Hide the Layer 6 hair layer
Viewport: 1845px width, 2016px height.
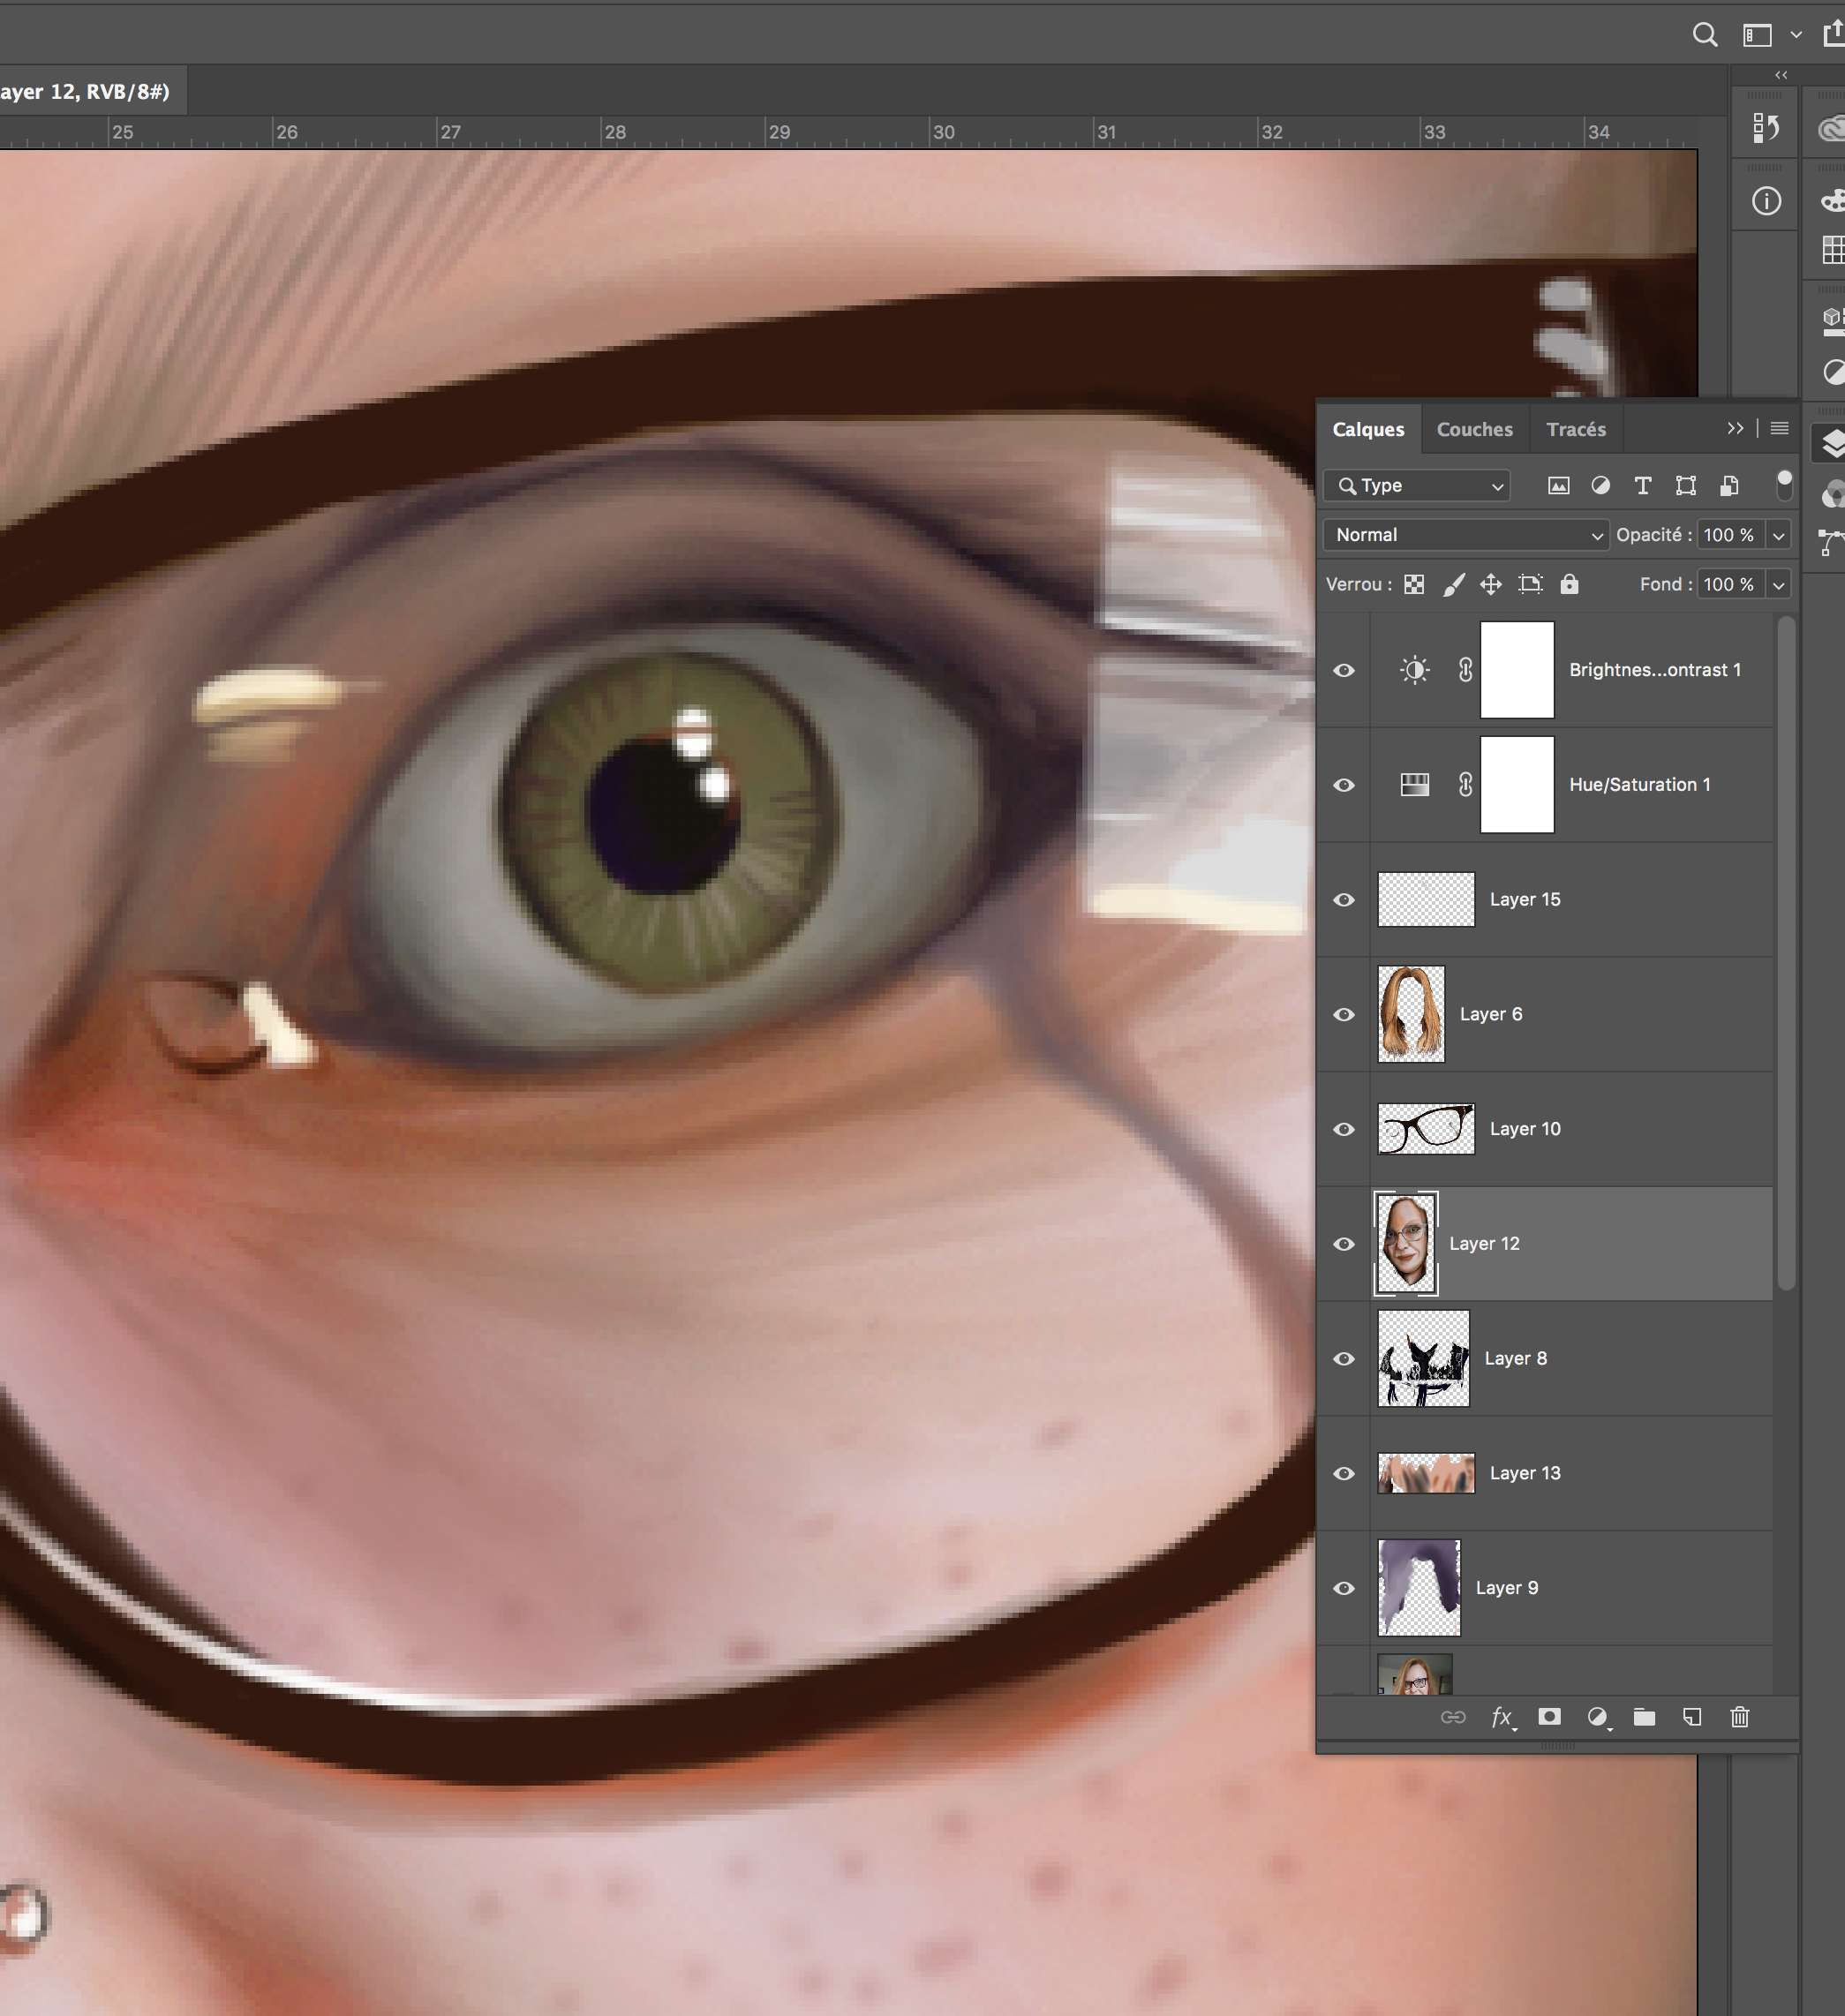[1344, 1014]
